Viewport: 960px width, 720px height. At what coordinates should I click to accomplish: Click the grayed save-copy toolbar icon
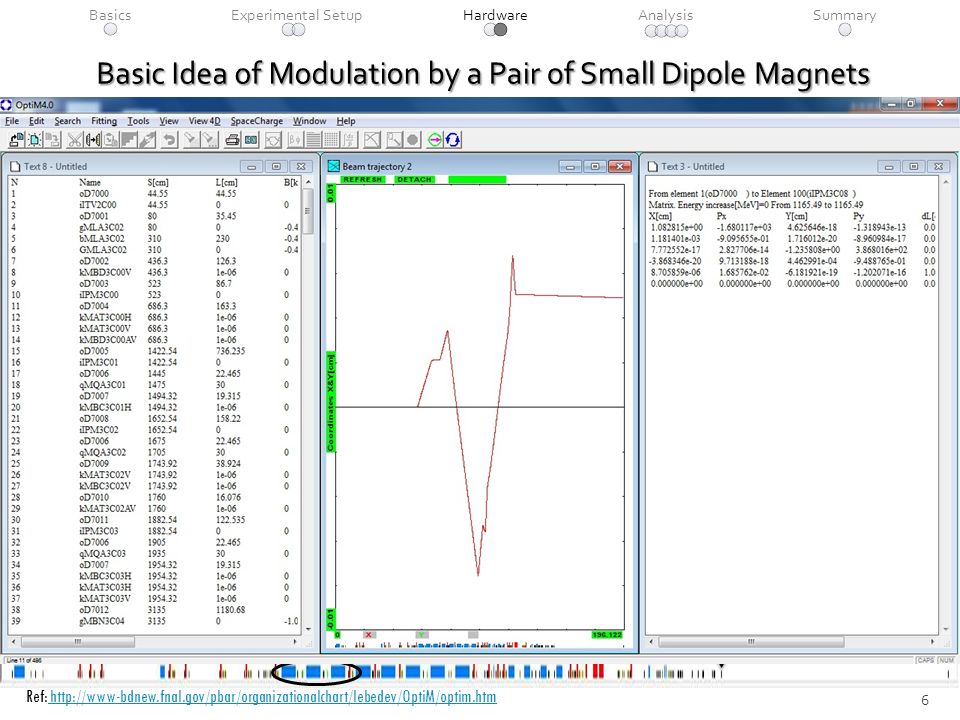(x=53, y=140)
